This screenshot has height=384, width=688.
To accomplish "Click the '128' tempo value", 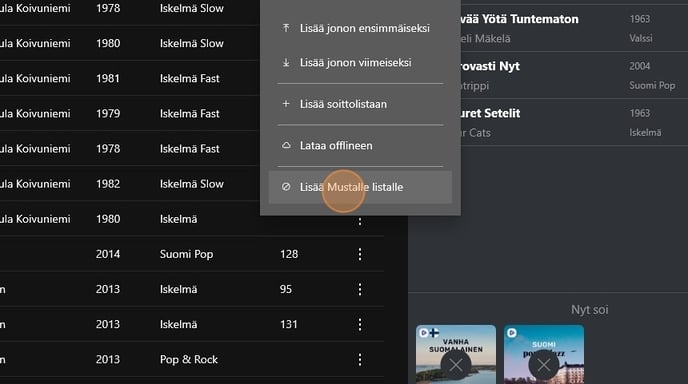I will coord(289,254).
